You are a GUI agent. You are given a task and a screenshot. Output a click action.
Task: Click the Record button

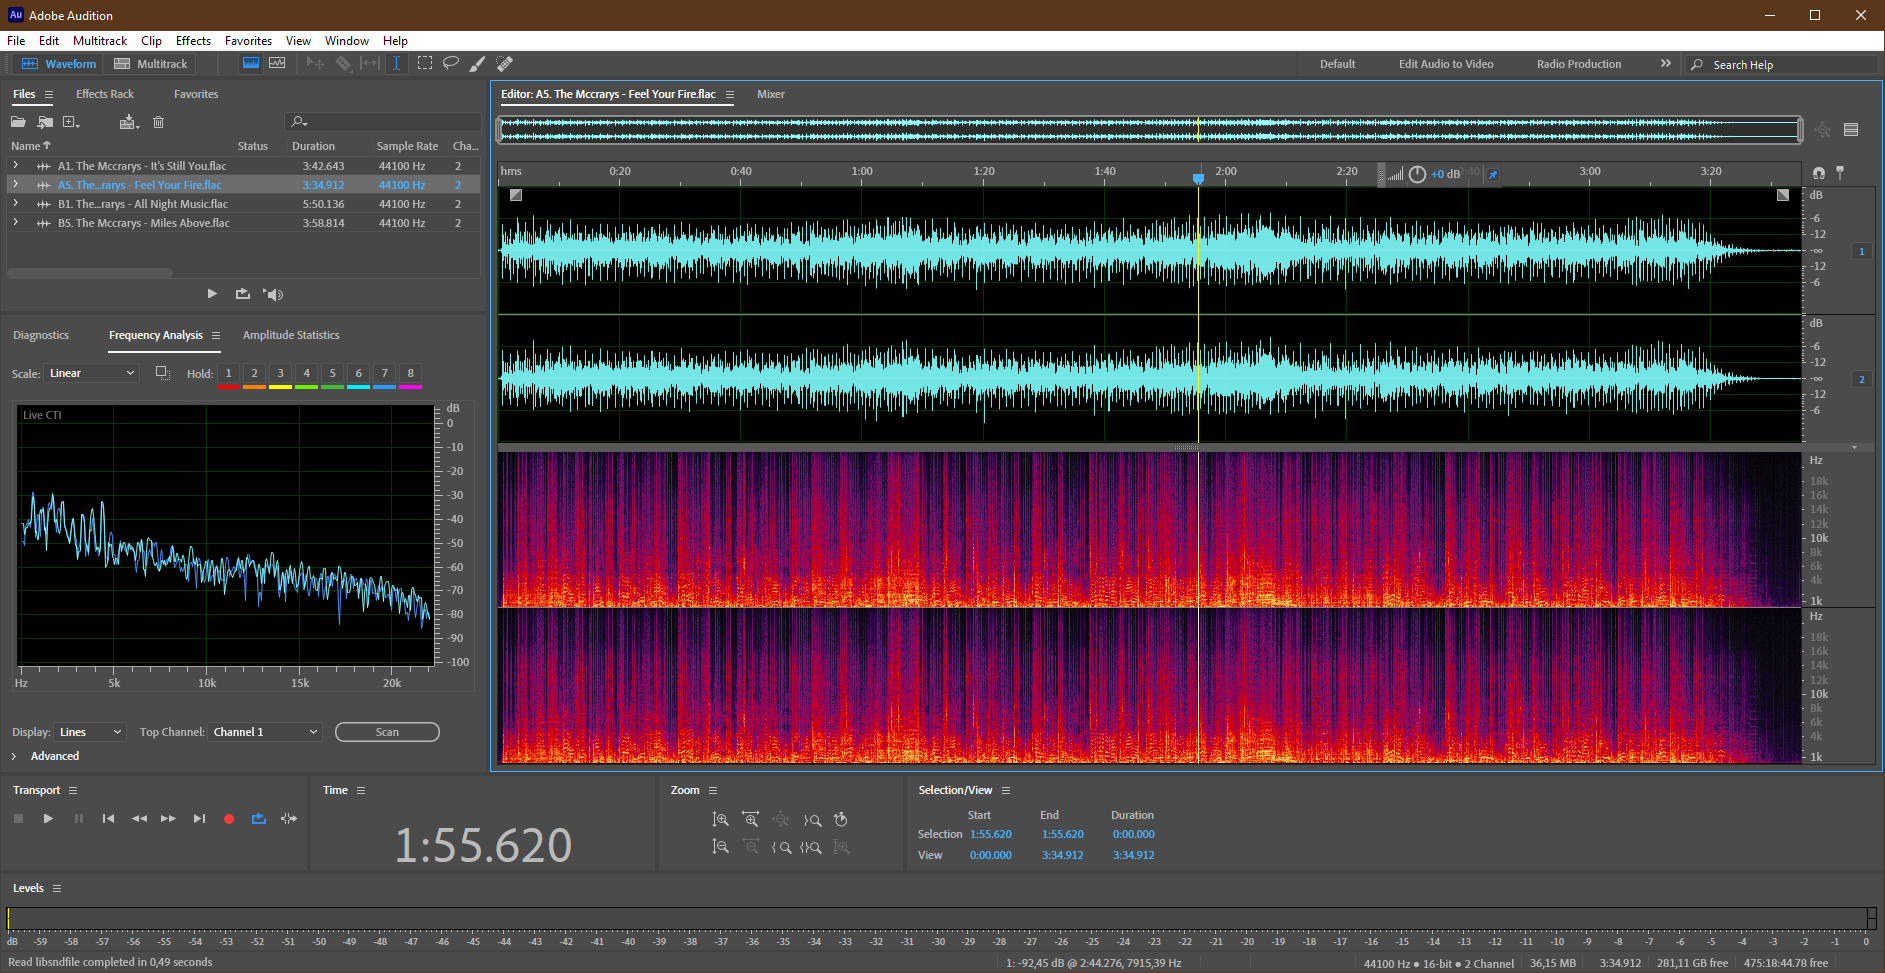229,819
